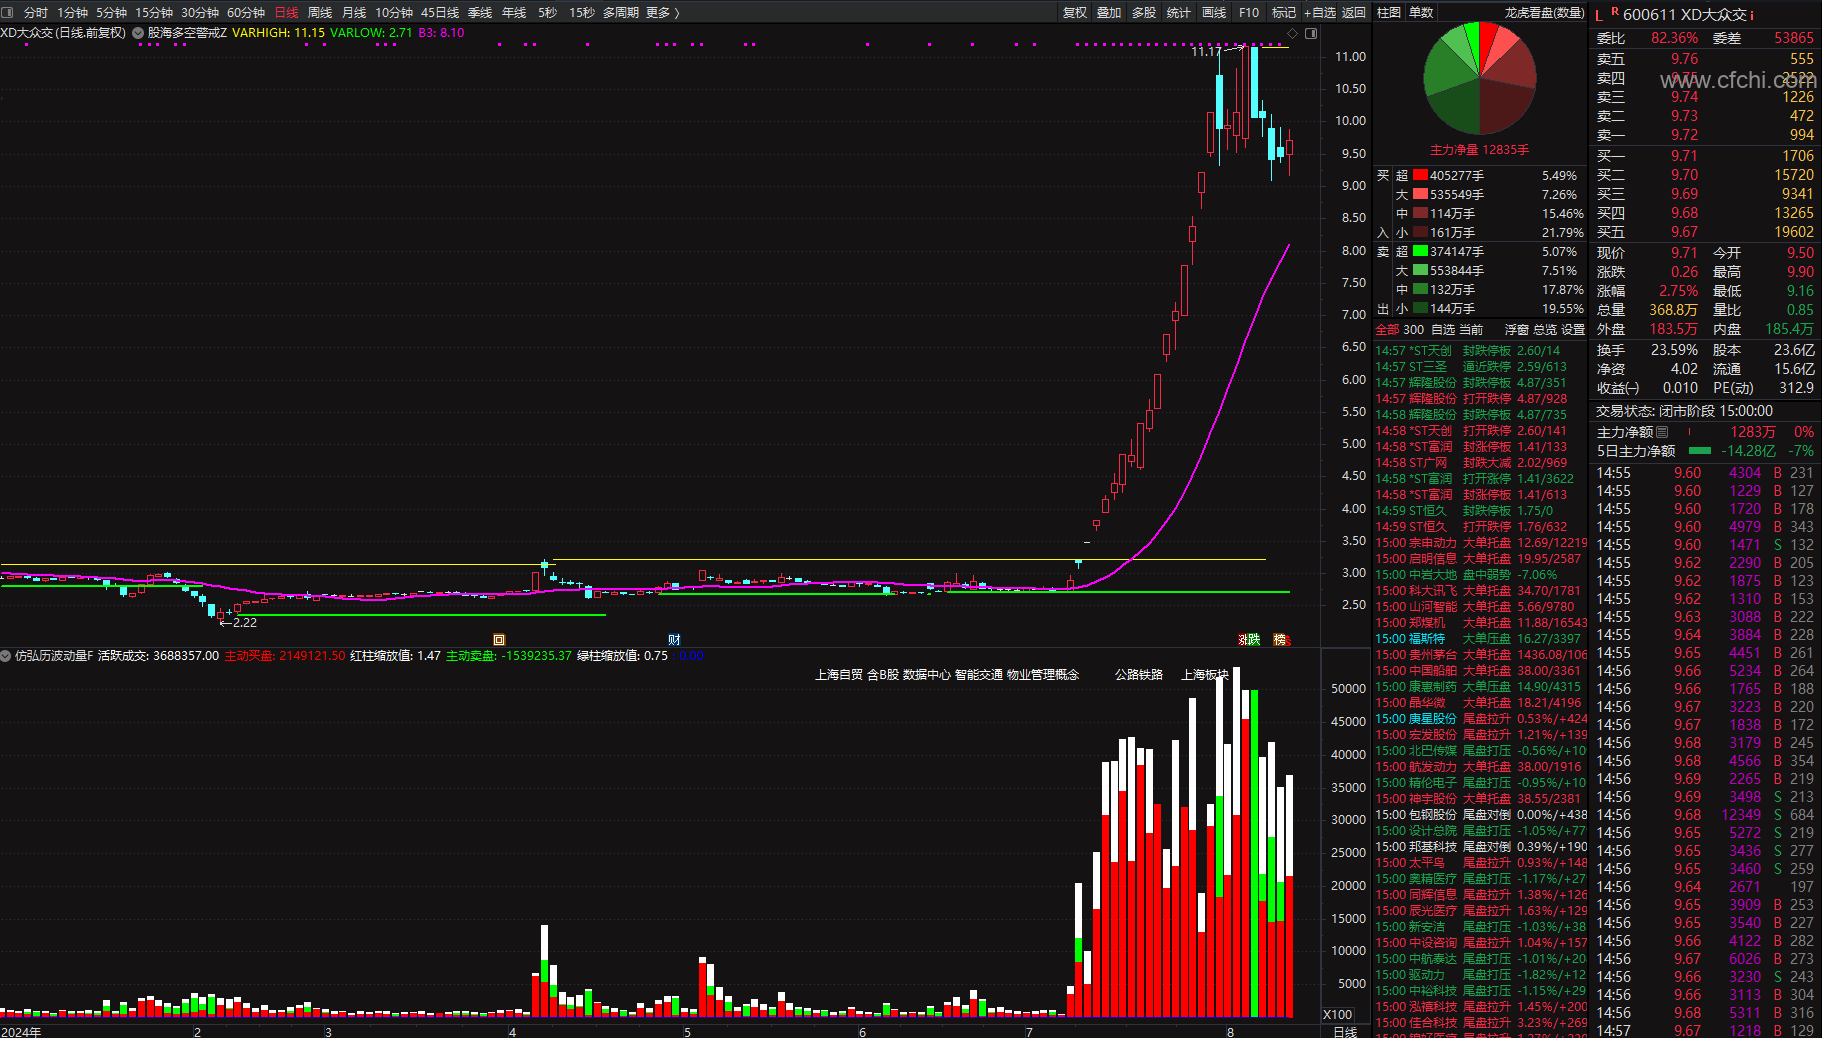Click the 标记 mark button
This screenshot has width=1822, height=1038.
1284,12
